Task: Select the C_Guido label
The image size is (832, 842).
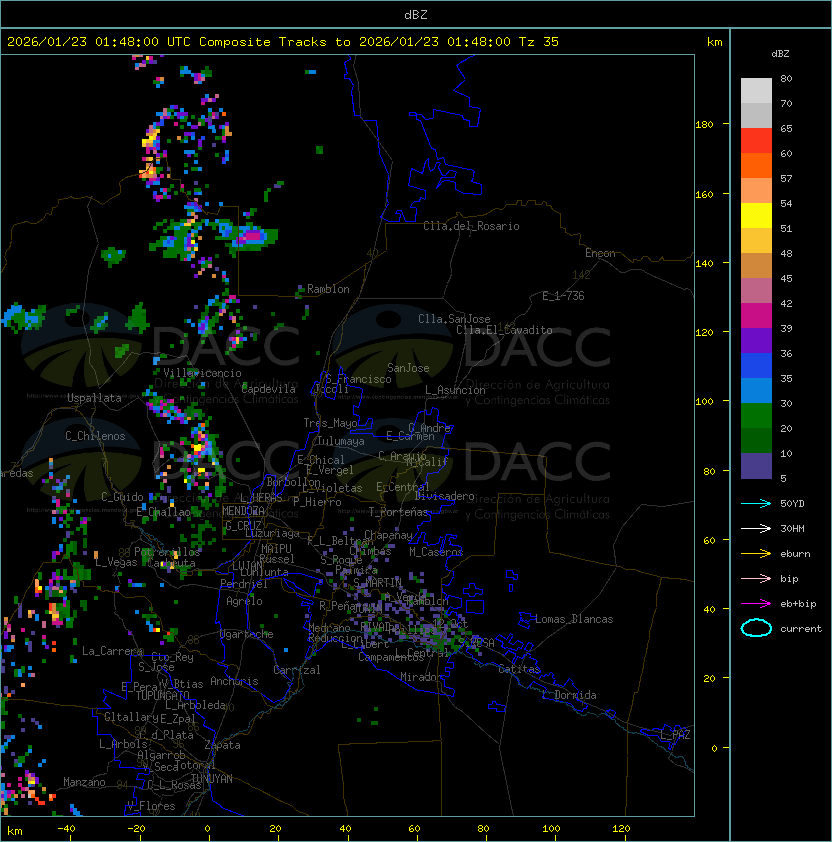Action: (x=122, y=497)
